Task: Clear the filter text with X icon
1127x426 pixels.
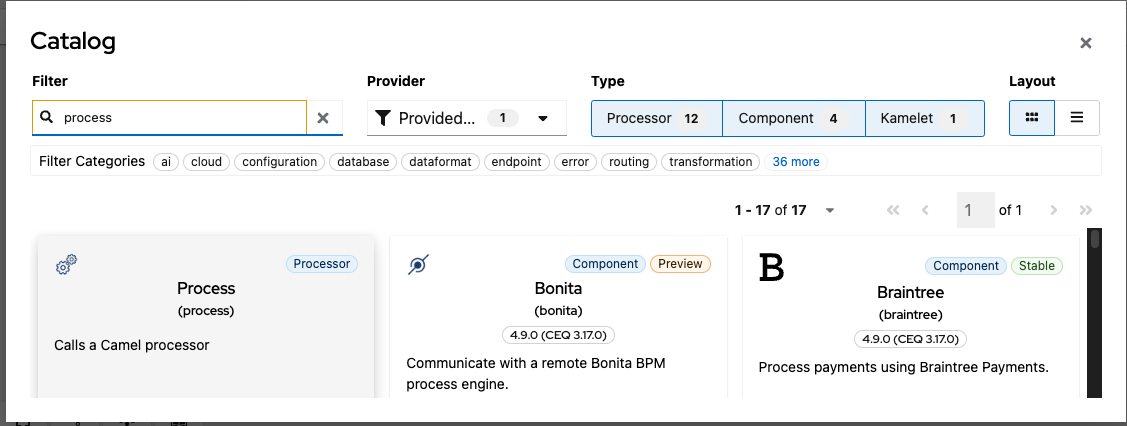Action: 323,118
